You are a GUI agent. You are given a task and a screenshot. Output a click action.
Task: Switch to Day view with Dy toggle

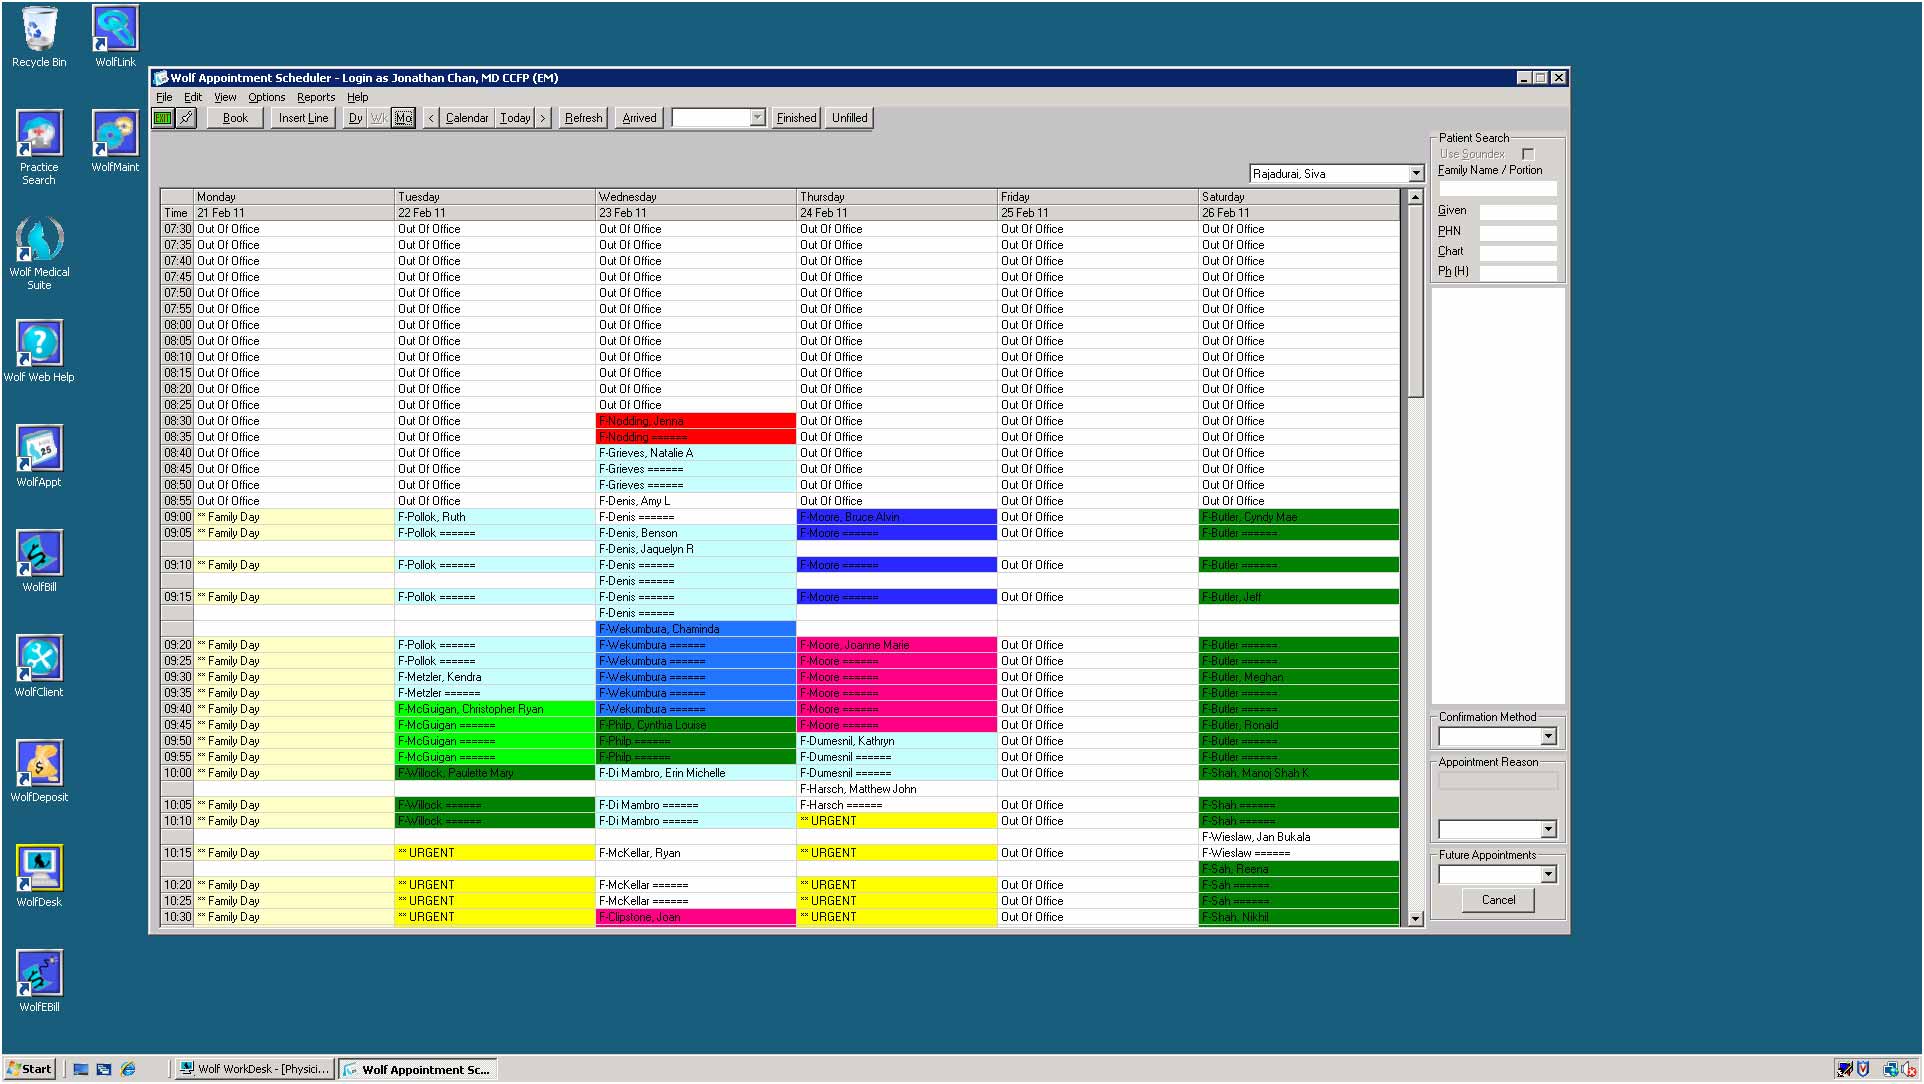(x=355, y=118)
